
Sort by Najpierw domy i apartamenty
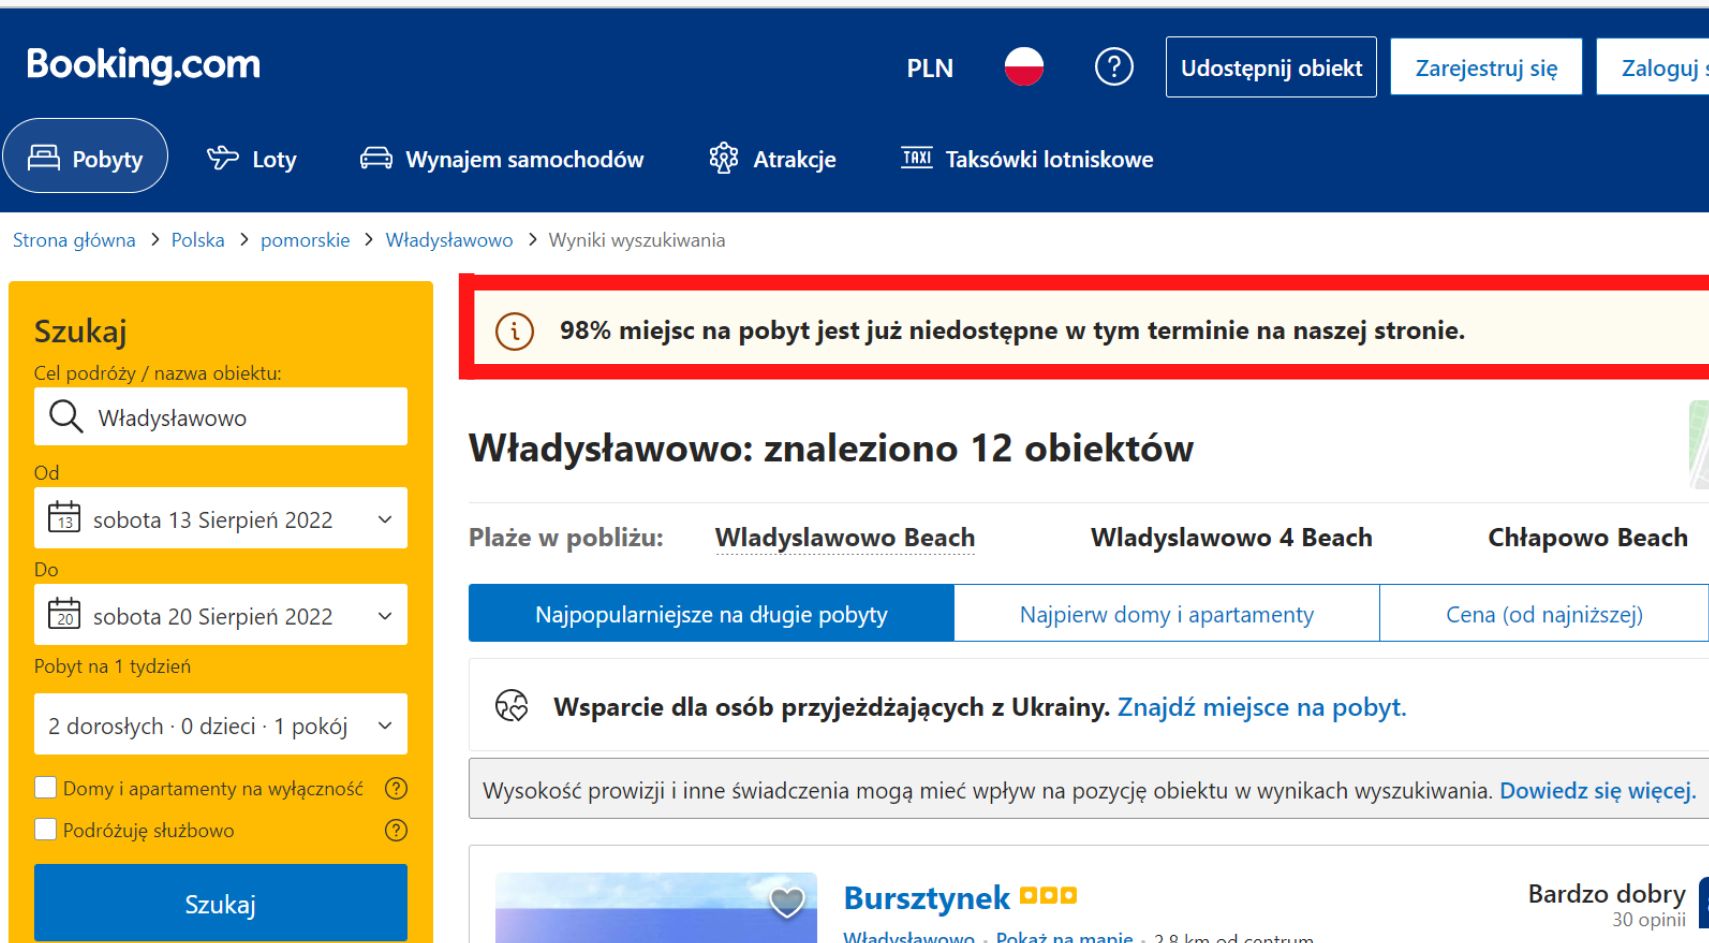[1167, 614]
